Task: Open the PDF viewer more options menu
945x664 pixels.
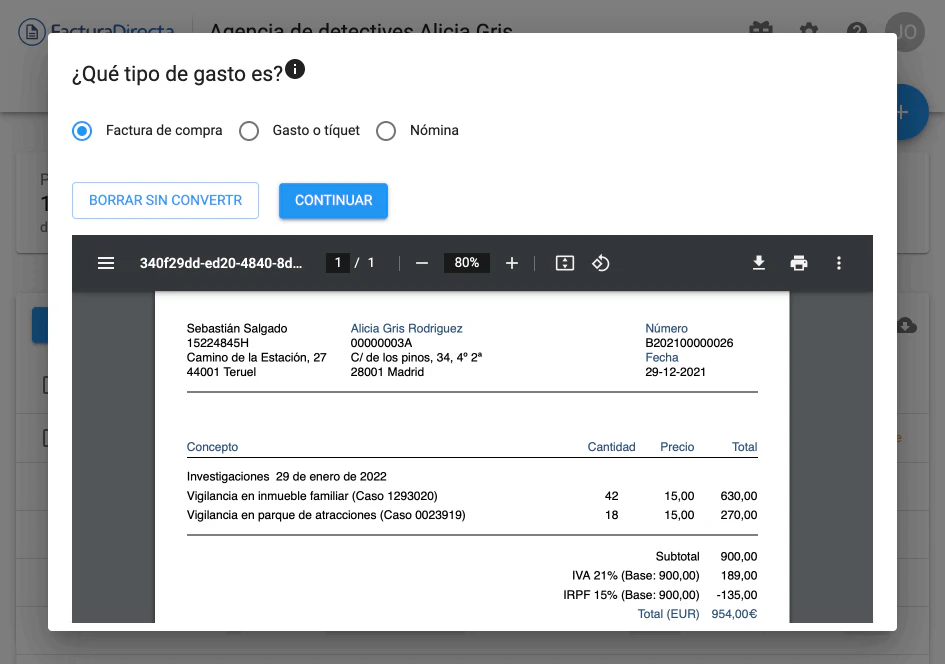Action: tap(839, 263)
